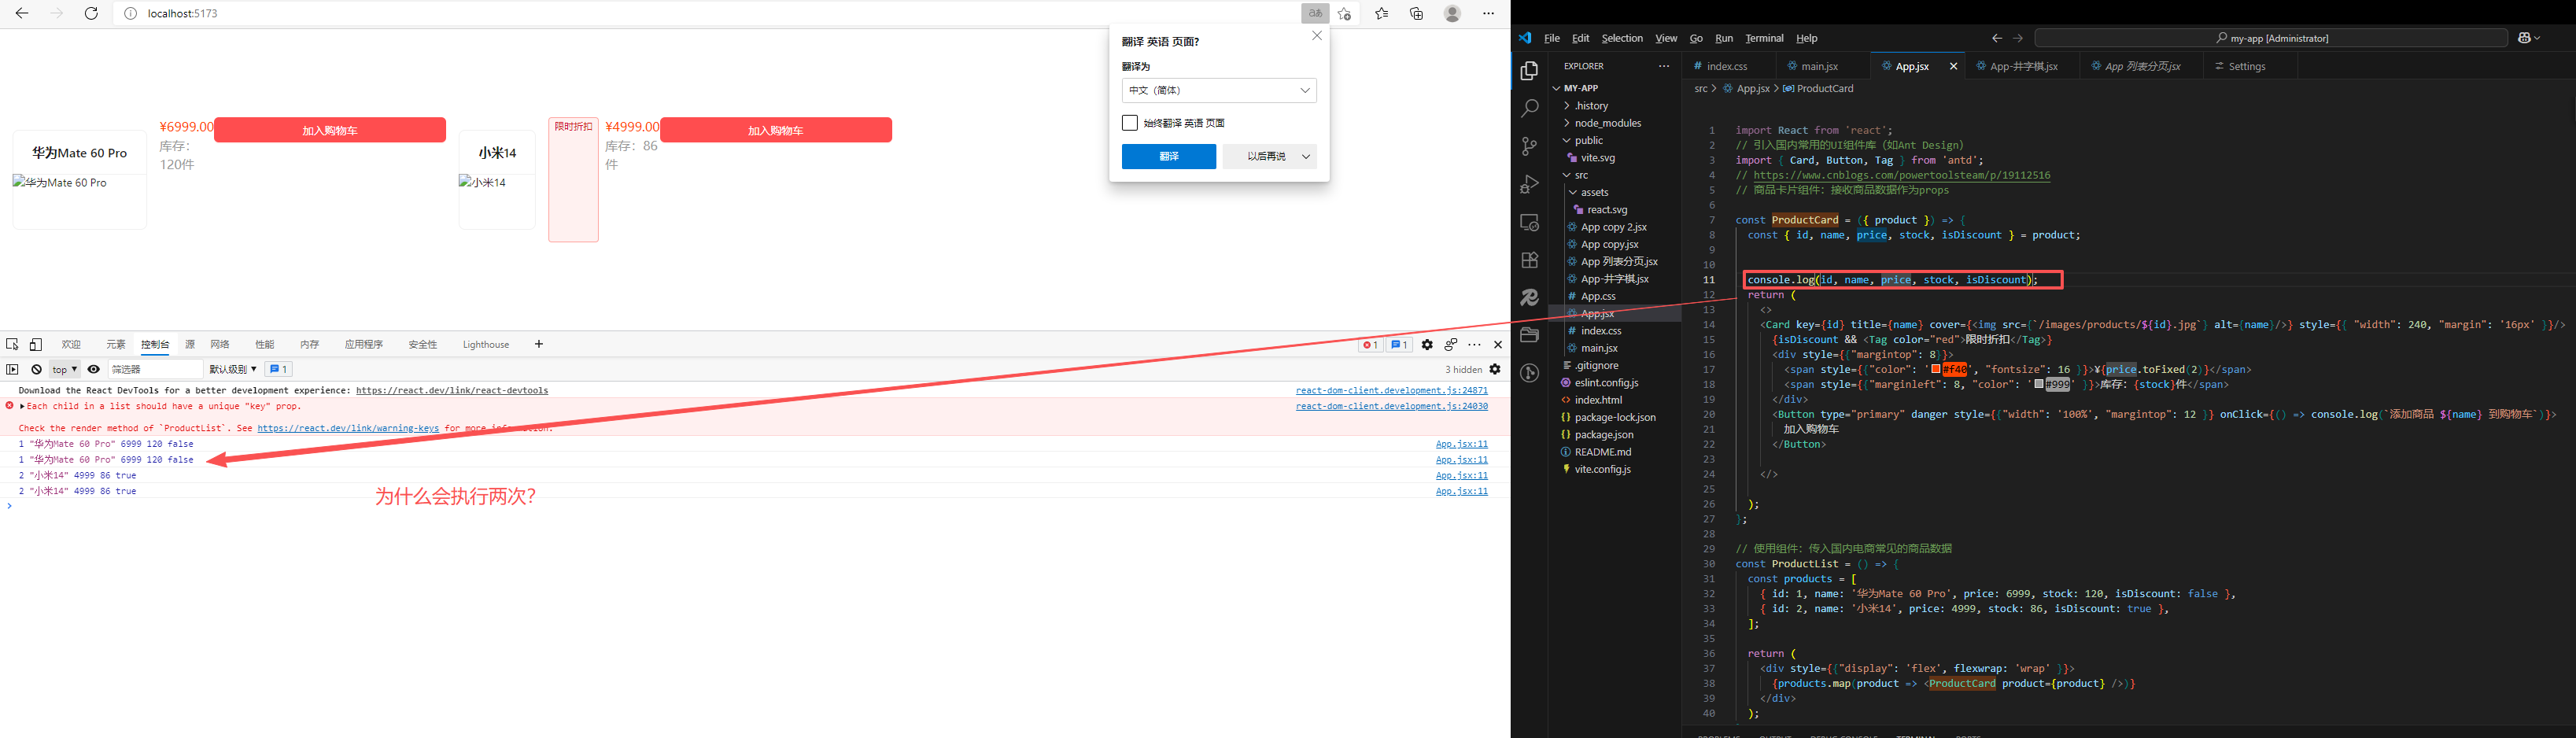Image resolution: width=2576 pixels, height=738 pixels.
Task: Open DevTools more options three-dots menu
Action: [x=1474, y=344]
